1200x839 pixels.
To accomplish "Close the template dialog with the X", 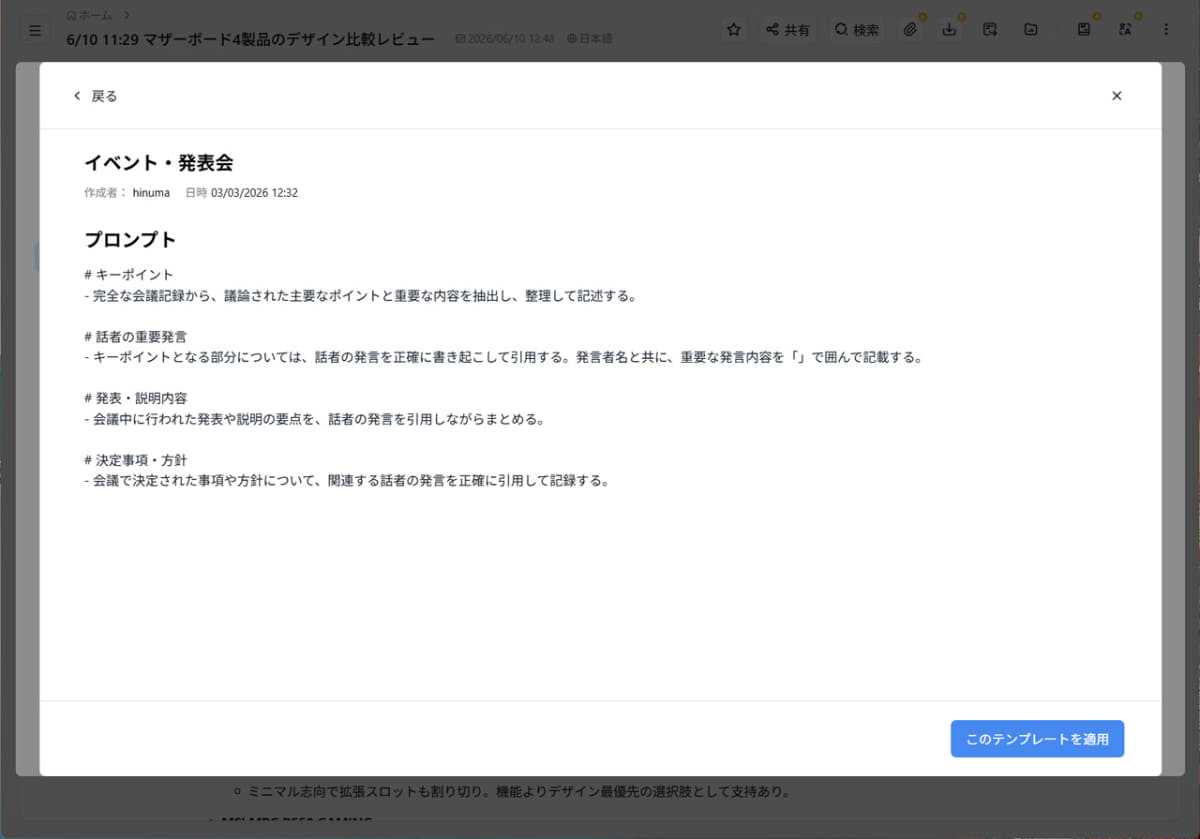I will (1117, 96).
